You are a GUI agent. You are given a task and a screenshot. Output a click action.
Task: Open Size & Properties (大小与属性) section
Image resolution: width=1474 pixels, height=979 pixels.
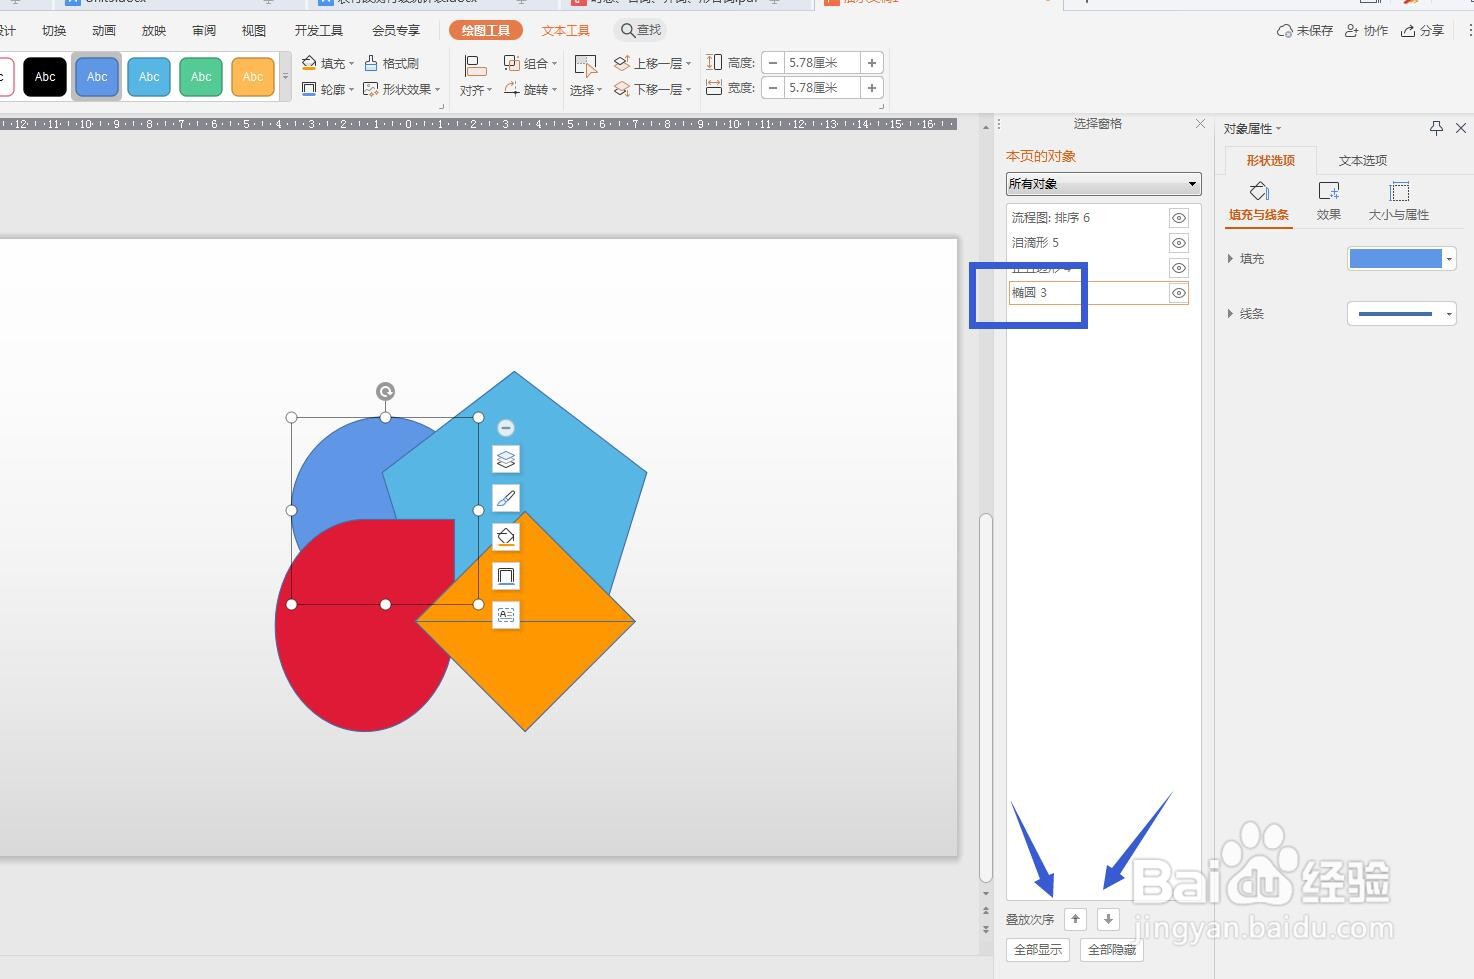(1399, 200)
